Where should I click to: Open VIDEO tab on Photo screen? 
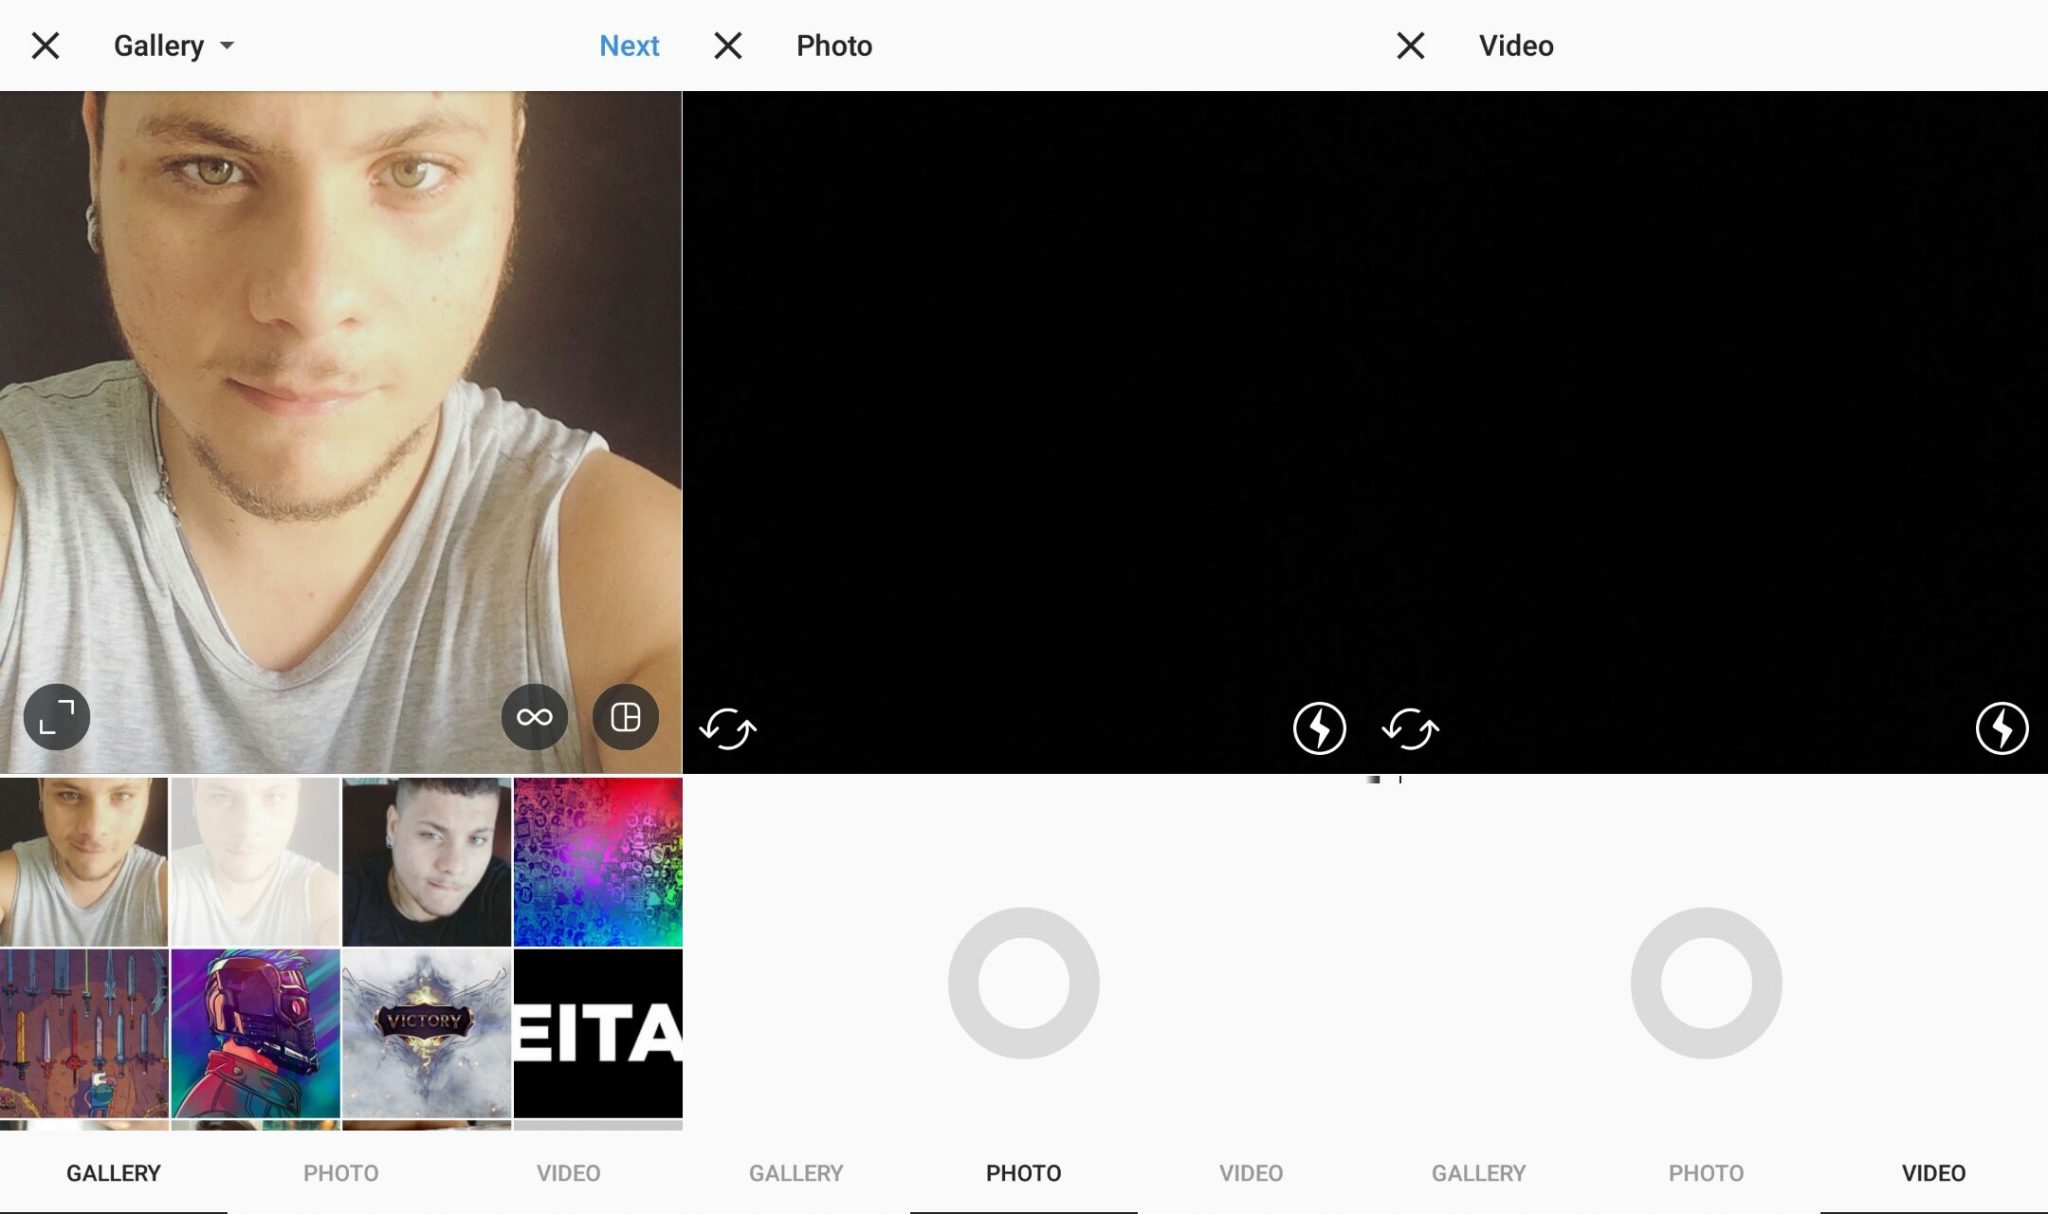1251,1173
